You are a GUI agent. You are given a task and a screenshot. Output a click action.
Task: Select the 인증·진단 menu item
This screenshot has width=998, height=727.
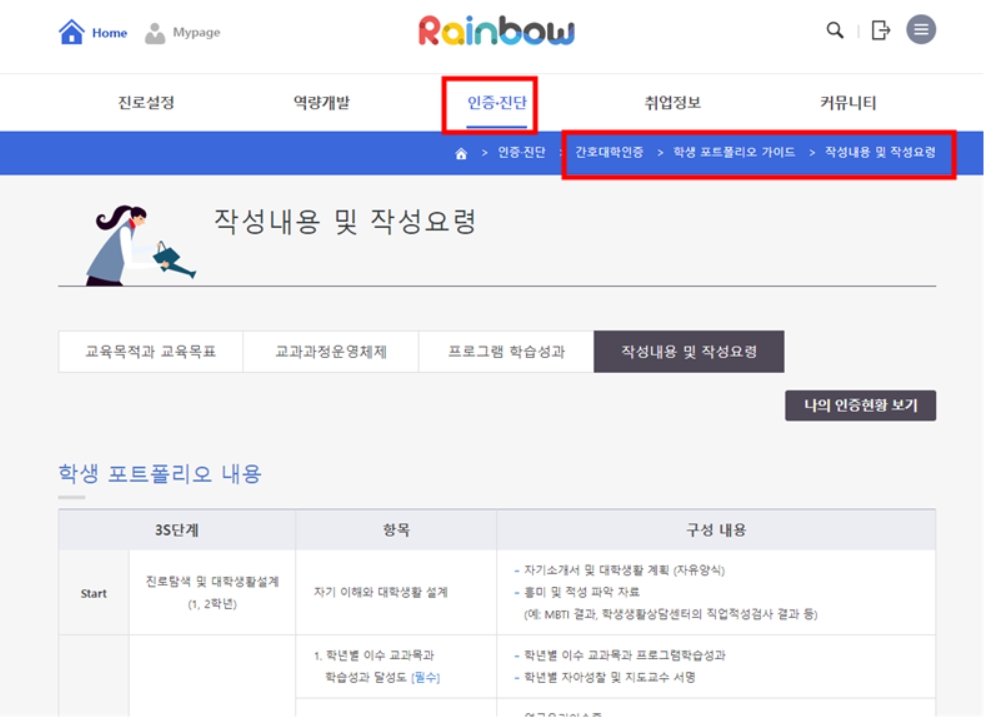[x=496, y=103]
